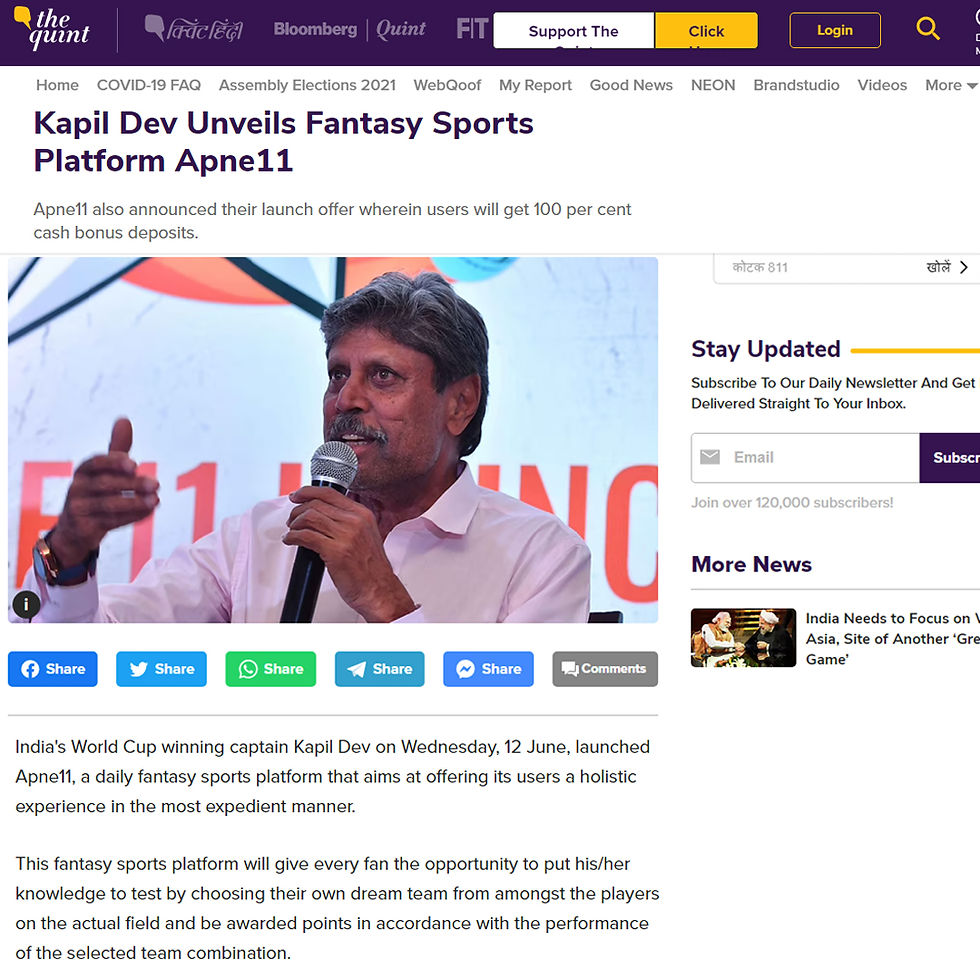Share article via Telegram
Screen dimensions: 980x980
tap(379, 669)
